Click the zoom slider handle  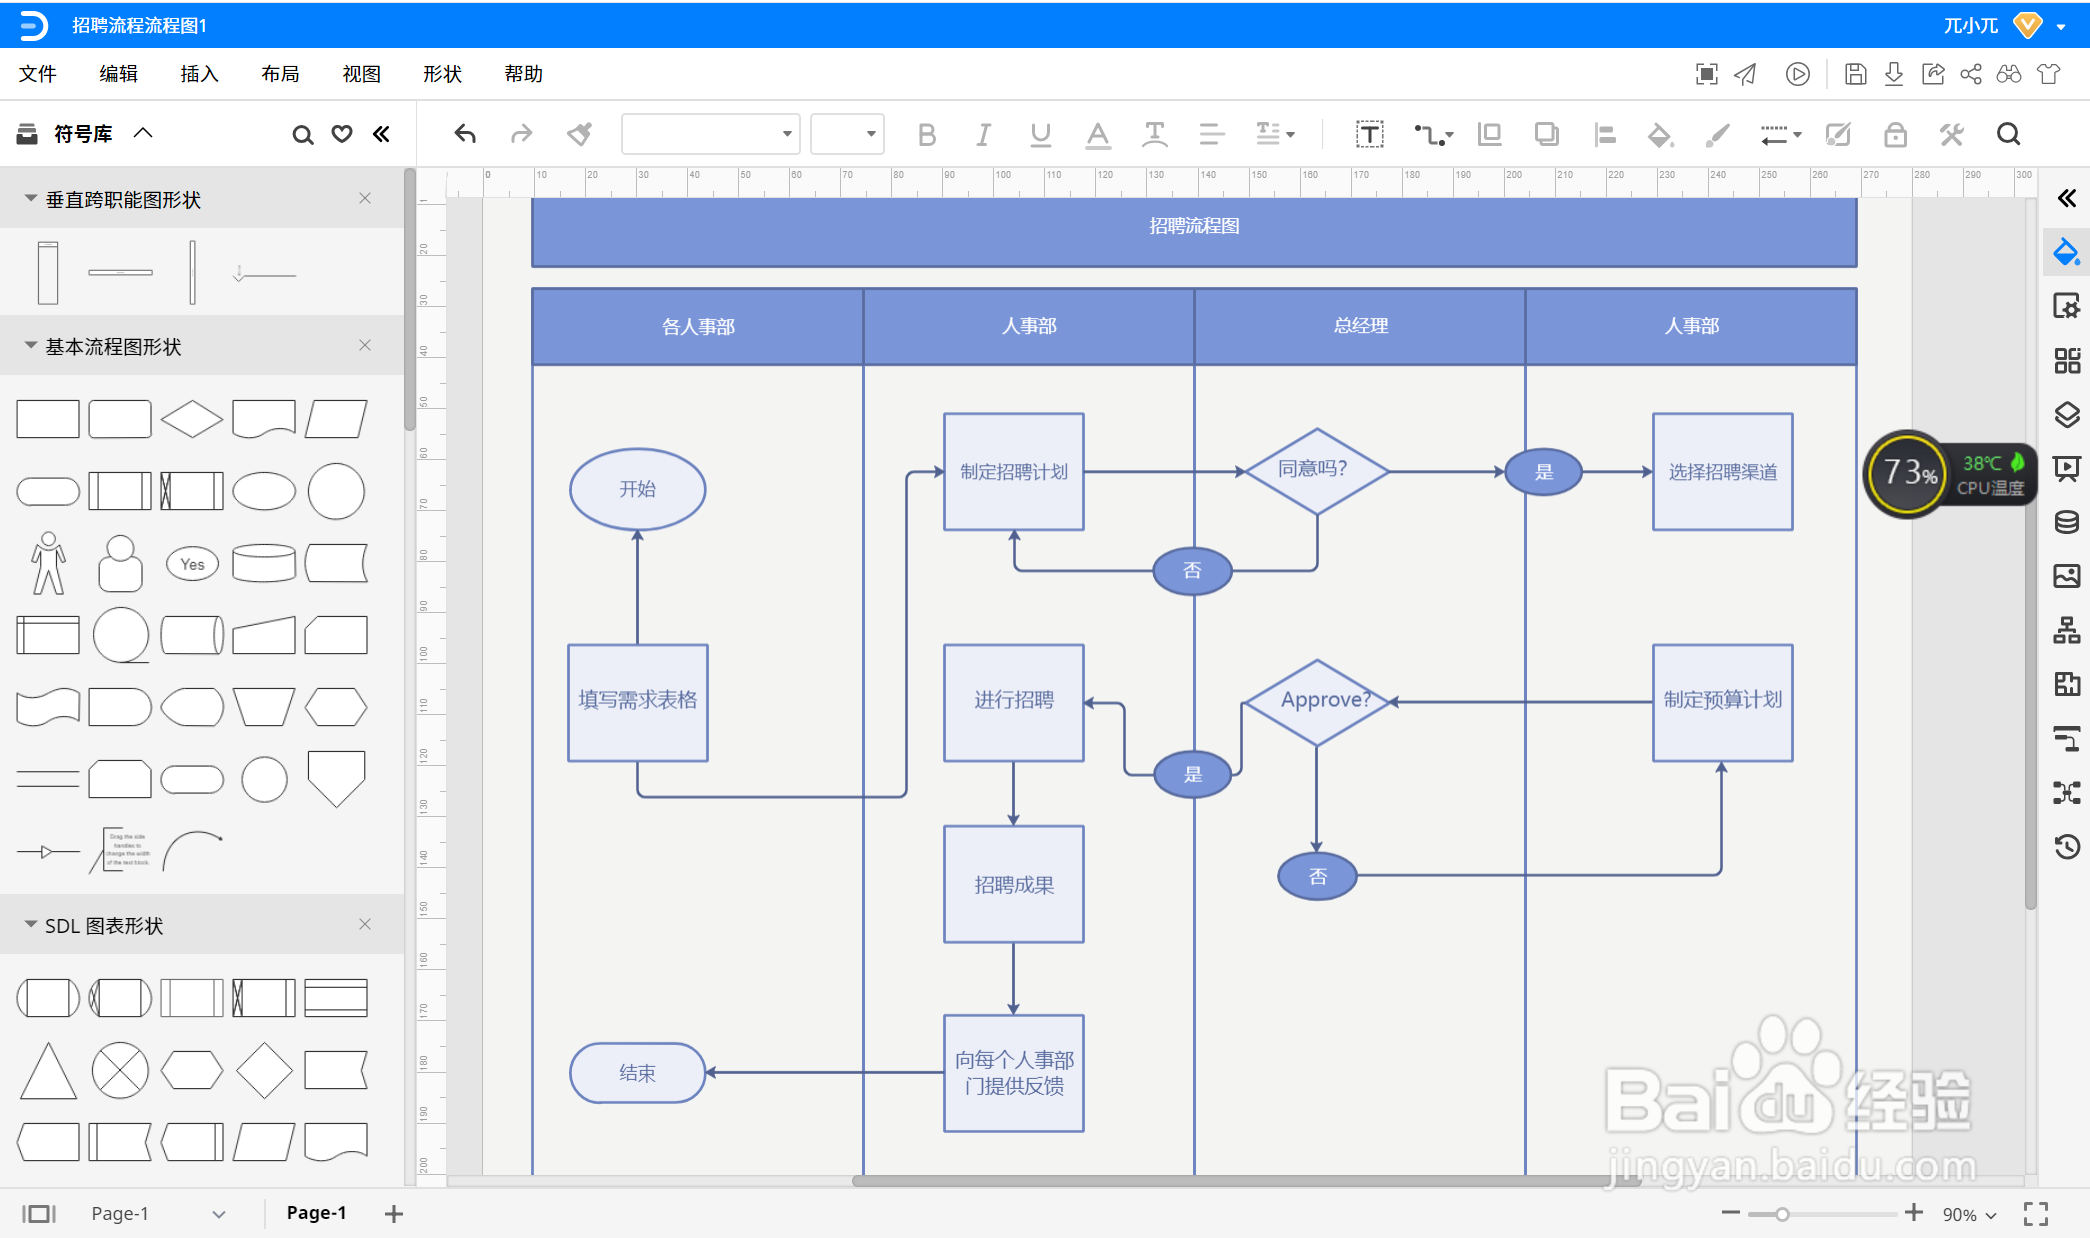click(1782, 1214)
